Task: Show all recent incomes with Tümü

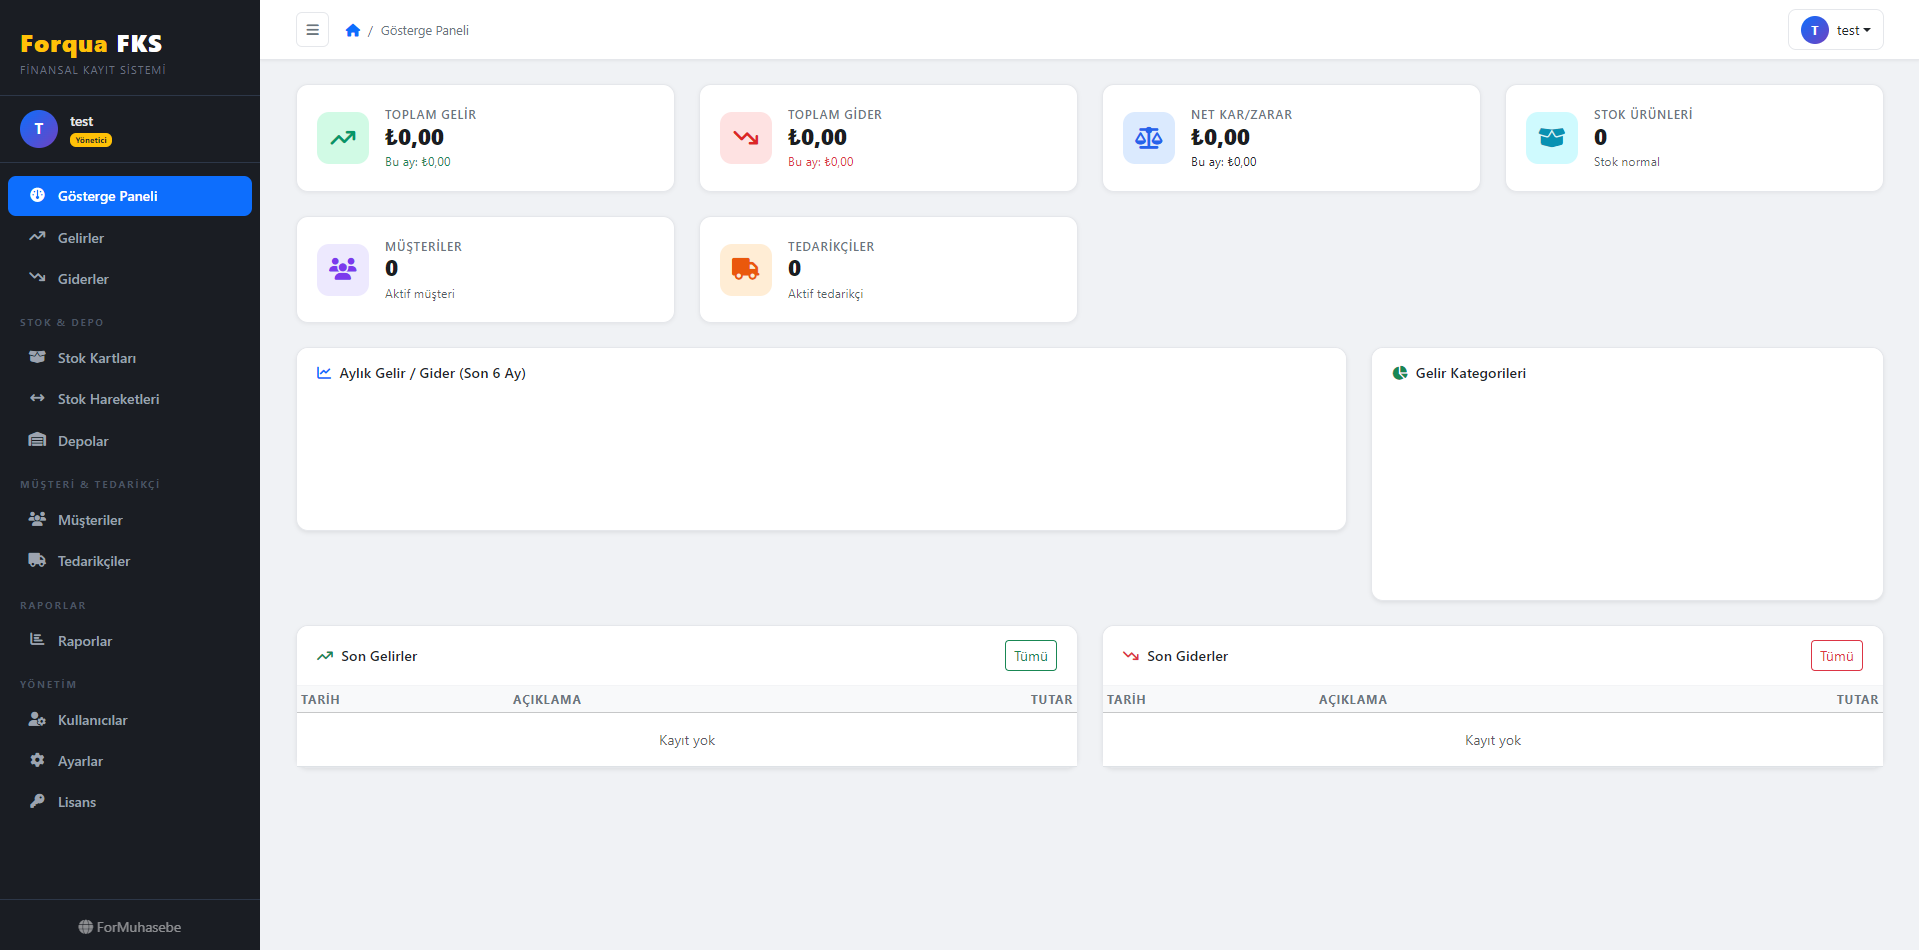Action: click(x=1030, y=656)
